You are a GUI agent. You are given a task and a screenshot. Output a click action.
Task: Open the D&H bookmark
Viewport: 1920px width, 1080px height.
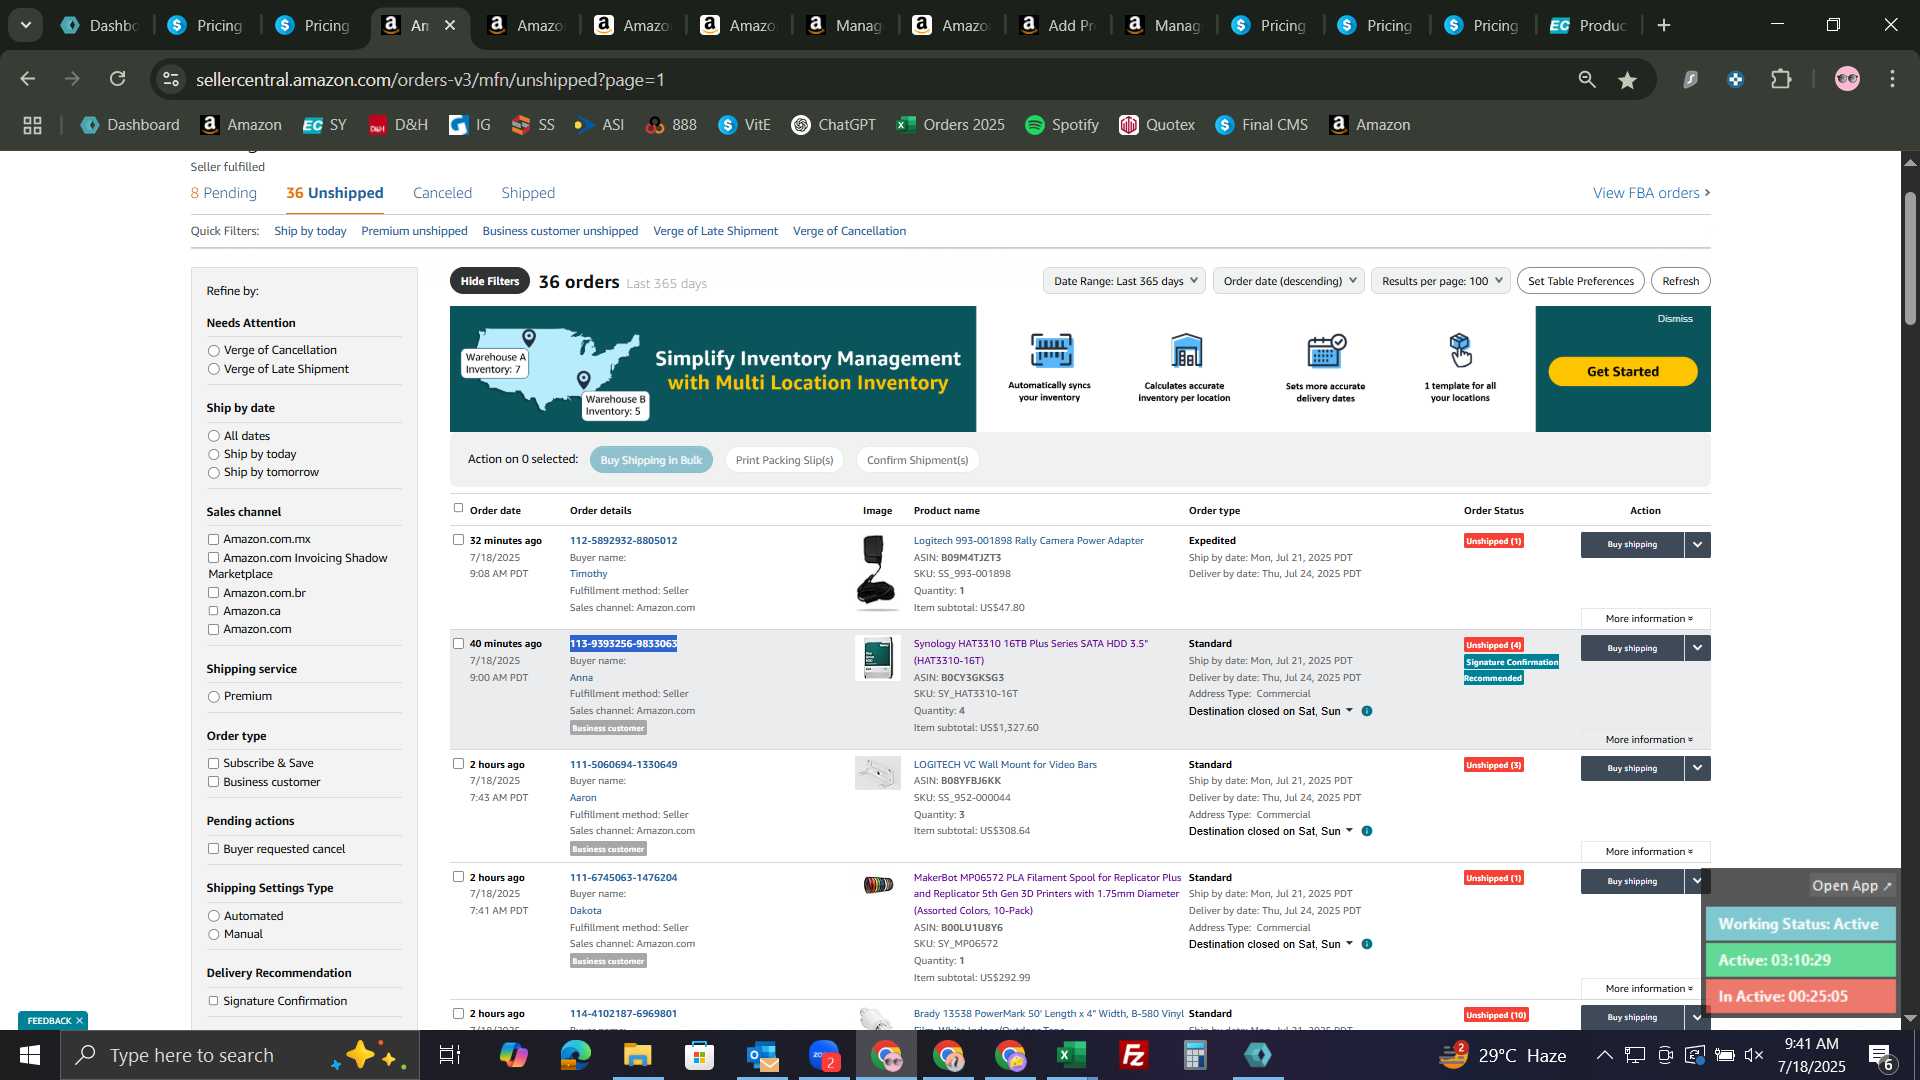pyautogui.click(x=398, y=125)
